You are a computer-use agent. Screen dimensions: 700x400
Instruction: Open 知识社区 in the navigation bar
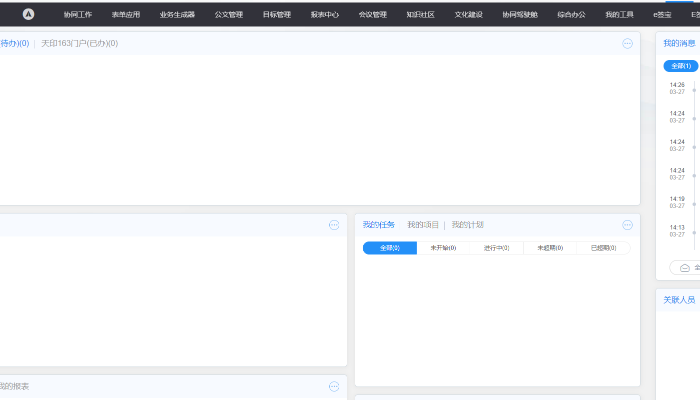coord(420,15)
